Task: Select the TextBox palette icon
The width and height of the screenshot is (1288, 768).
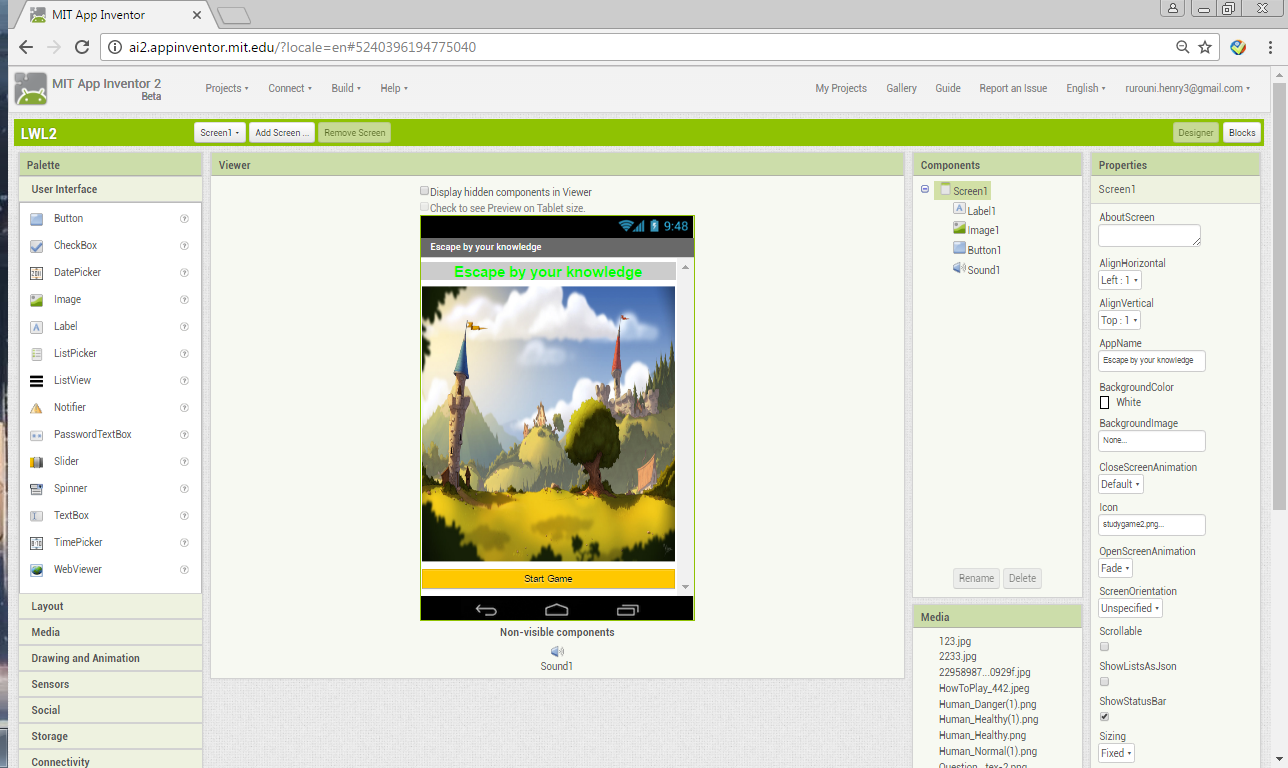Action: pyautogui.click(x=37, y=516)
